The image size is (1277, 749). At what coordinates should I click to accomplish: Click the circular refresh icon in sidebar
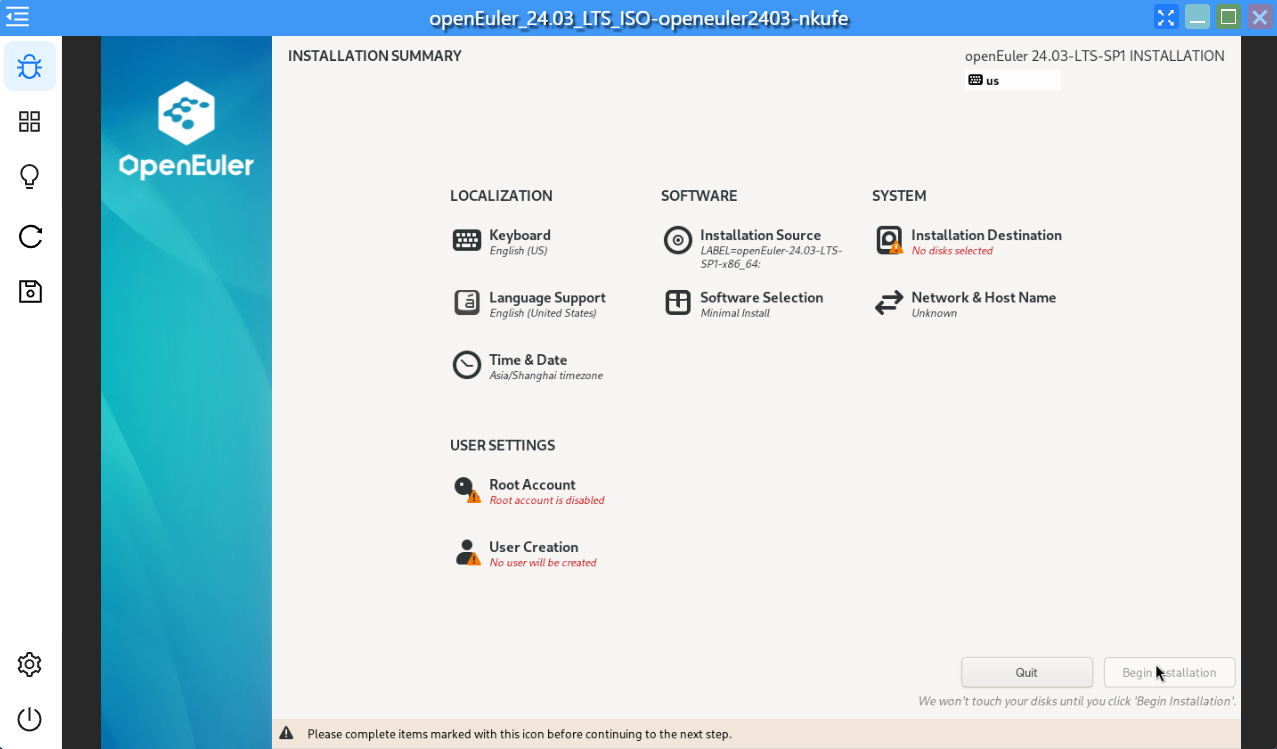point(30,237)
